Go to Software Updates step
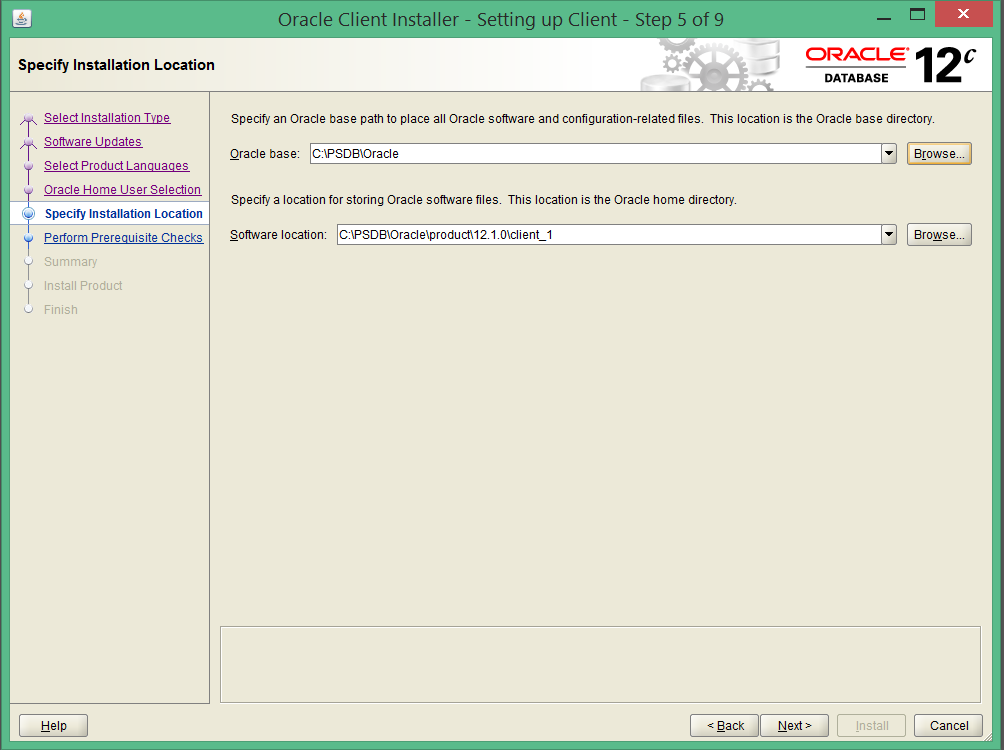 point(93,142)
